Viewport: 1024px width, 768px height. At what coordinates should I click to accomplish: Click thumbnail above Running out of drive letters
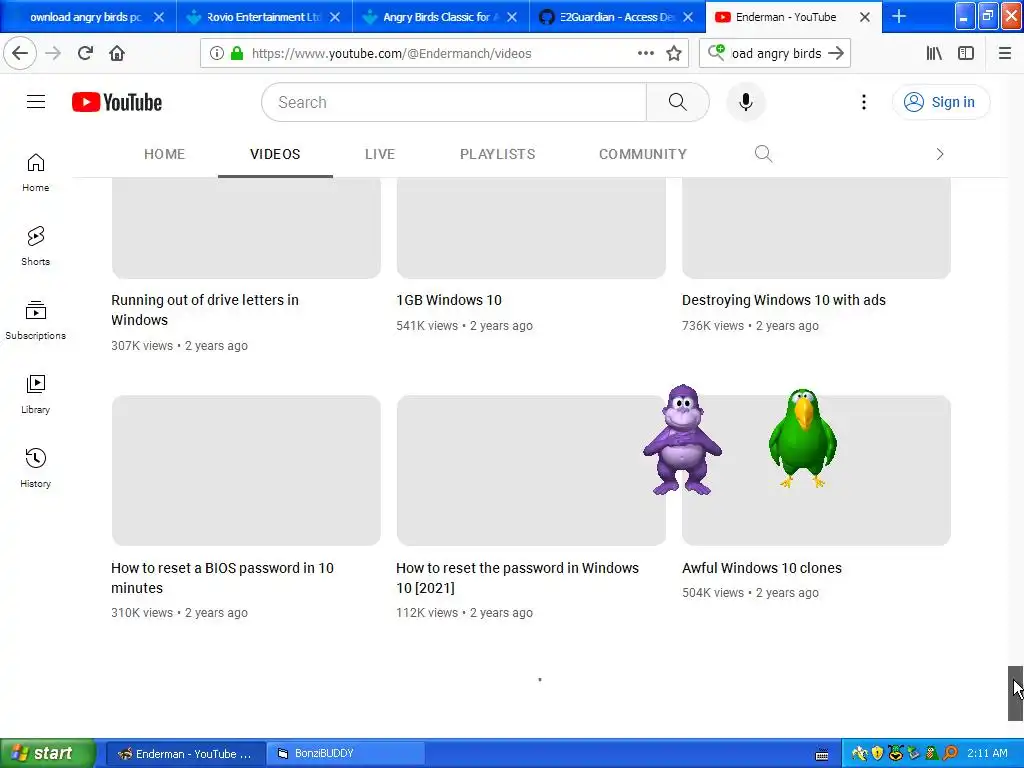[246, 228]
